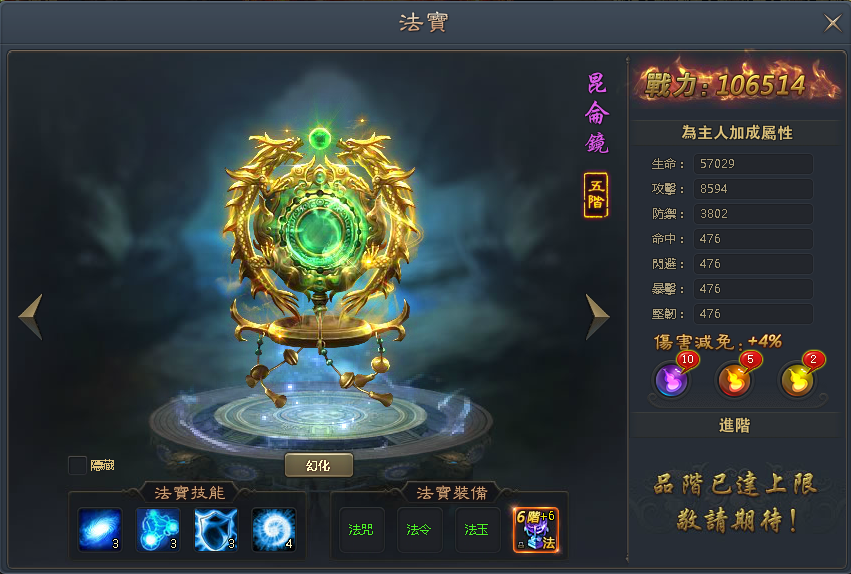The image size is (851, 574).
Task: Open the equipped 6階+6 item slot
Action: 536,530
